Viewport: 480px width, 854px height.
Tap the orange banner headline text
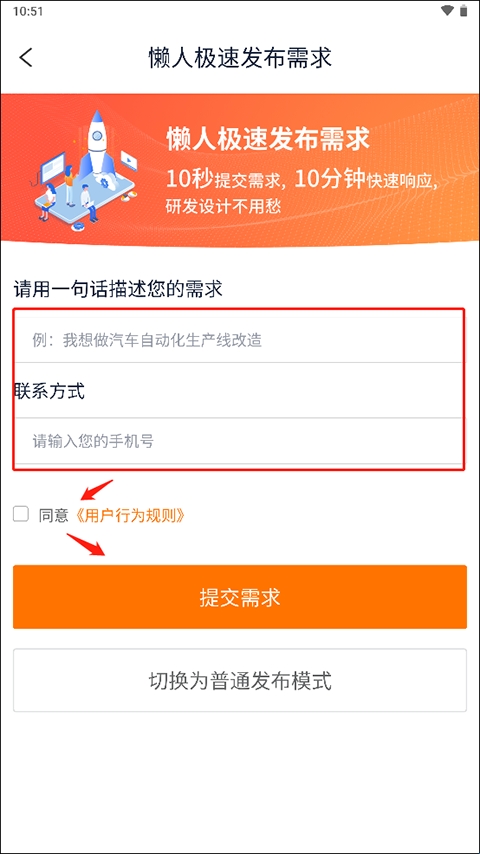[x=268, y=139]
